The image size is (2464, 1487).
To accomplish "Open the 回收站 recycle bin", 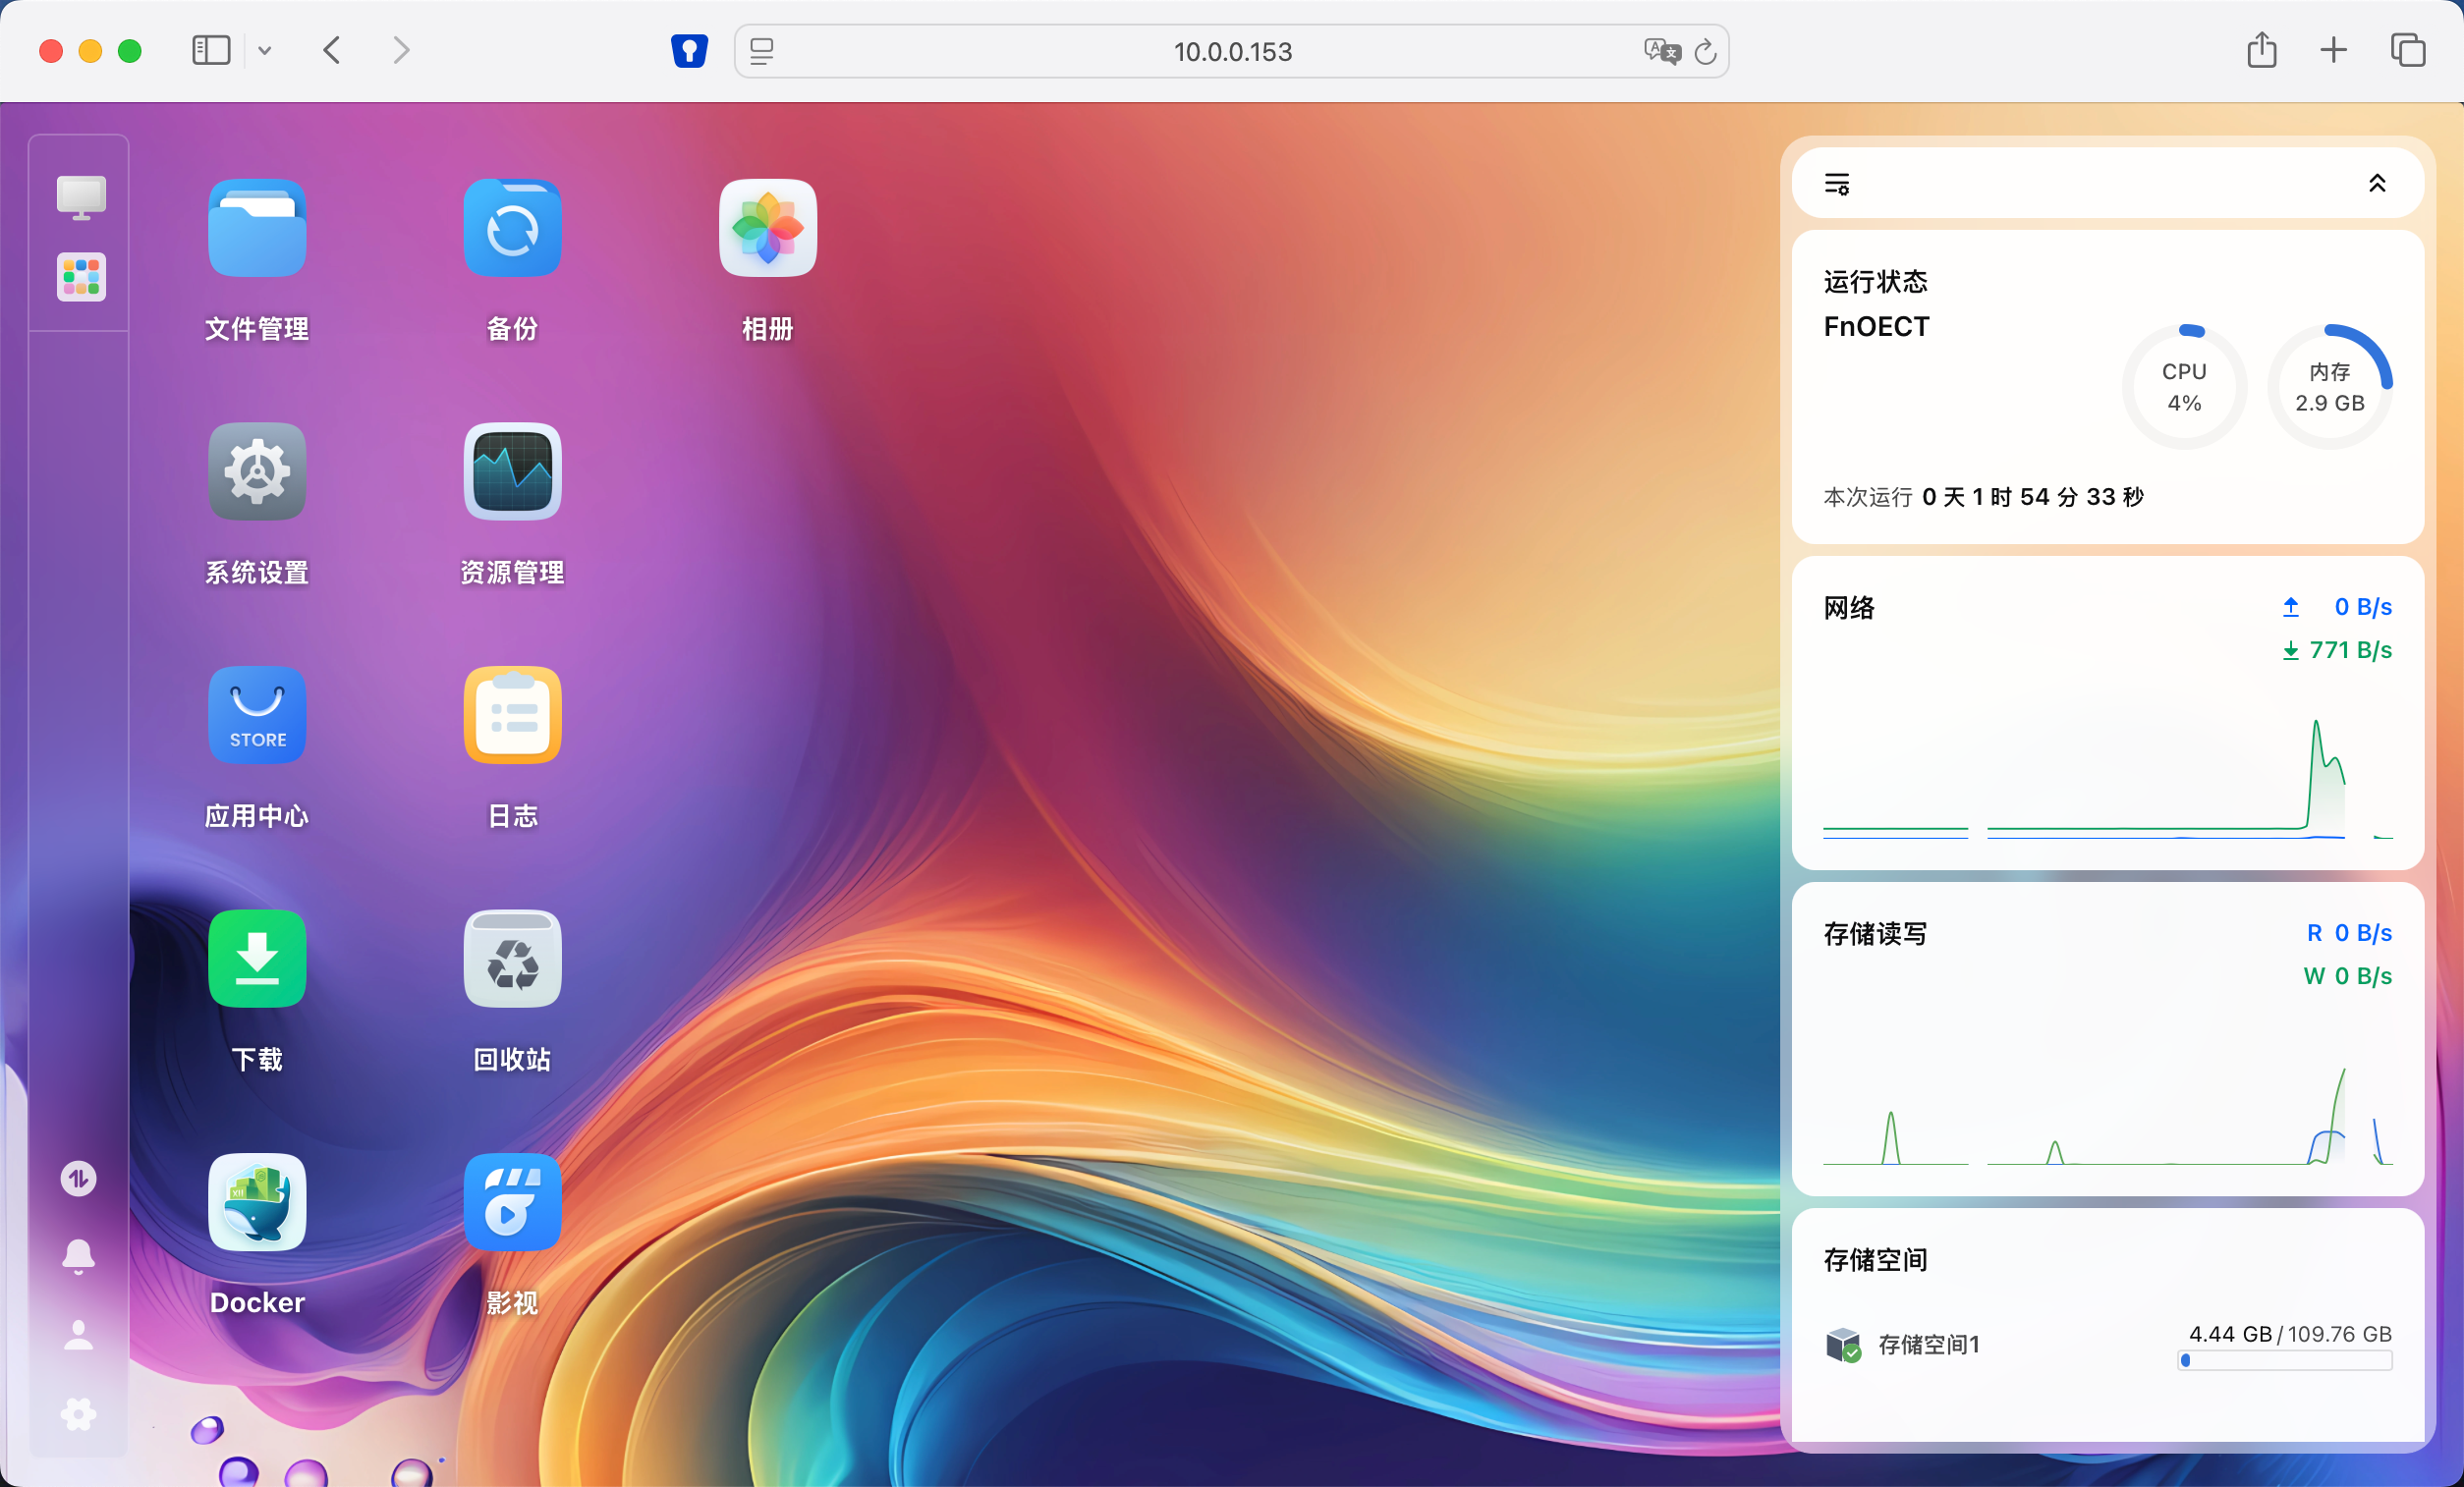I will coord(512,959).
